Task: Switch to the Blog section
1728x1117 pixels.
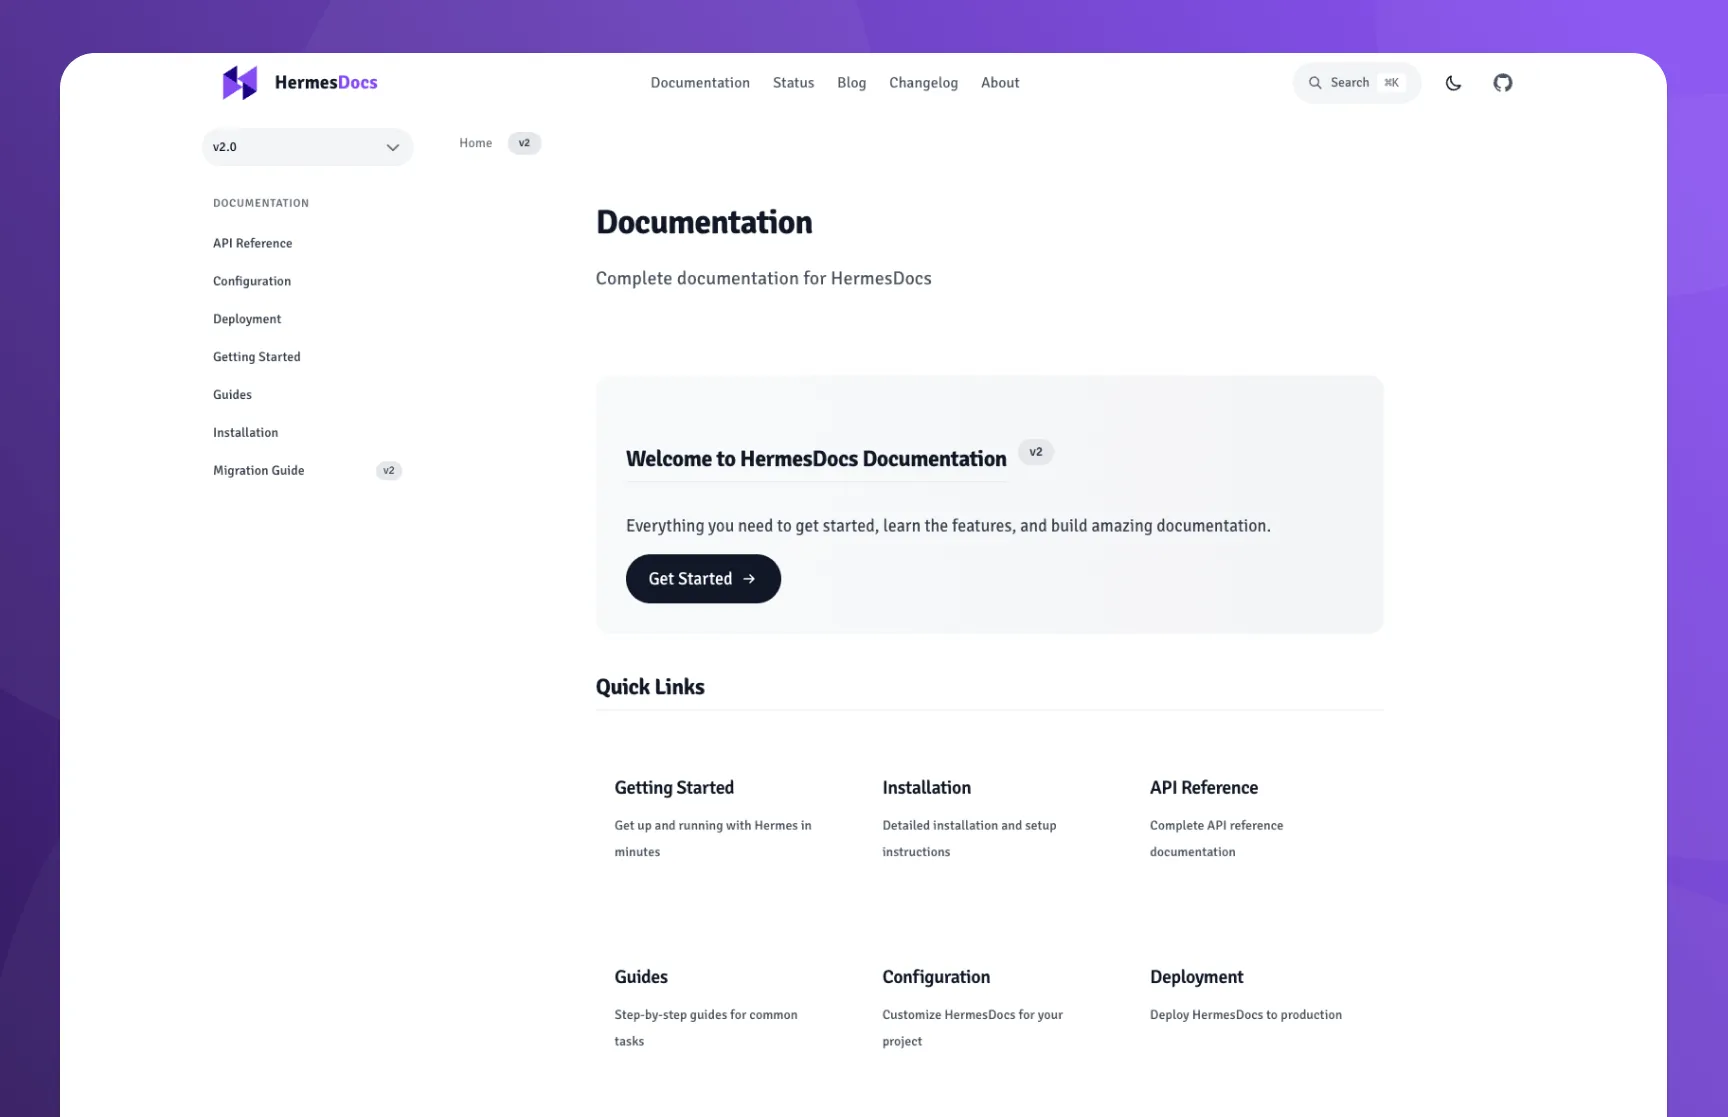Action: tap(851, 83)
